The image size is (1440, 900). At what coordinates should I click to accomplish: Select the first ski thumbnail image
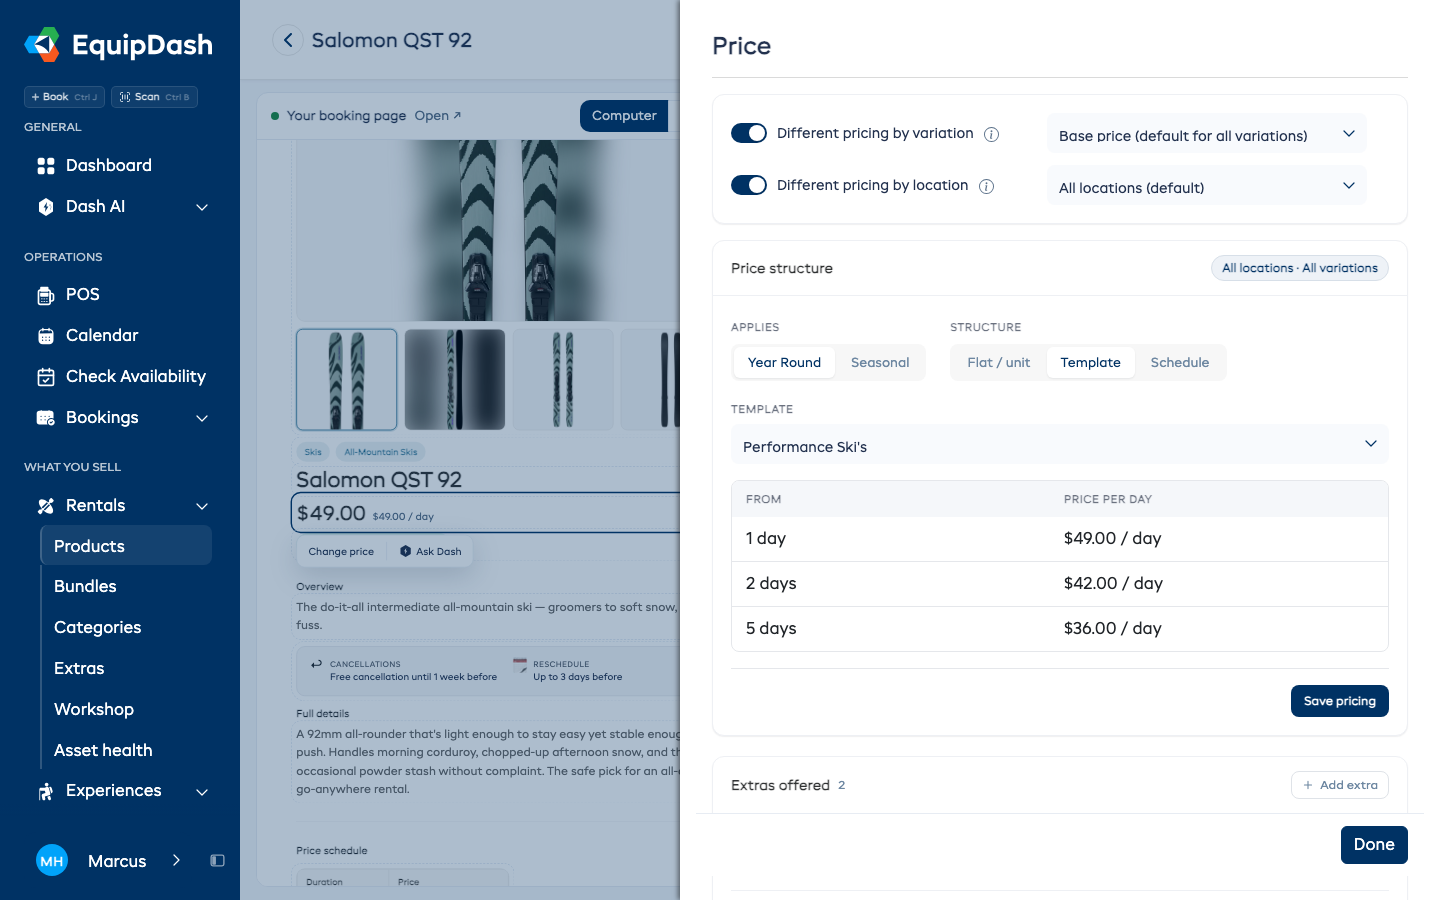click(x=347, y=380)
